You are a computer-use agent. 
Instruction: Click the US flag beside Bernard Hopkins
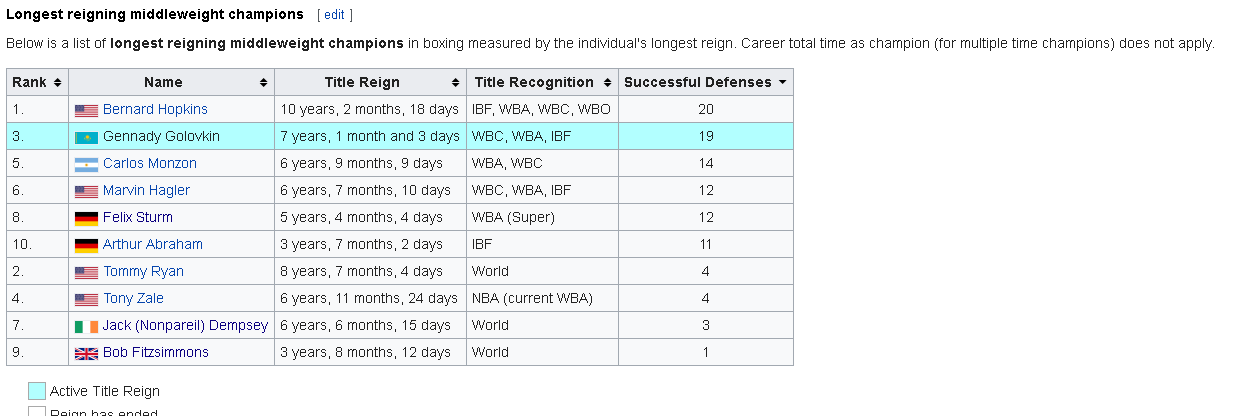pyautogui.click(x=86, y=110)
